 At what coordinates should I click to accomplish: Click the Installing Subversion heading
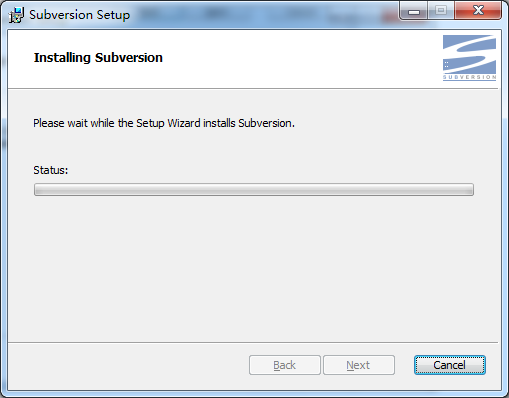point(98,58)
